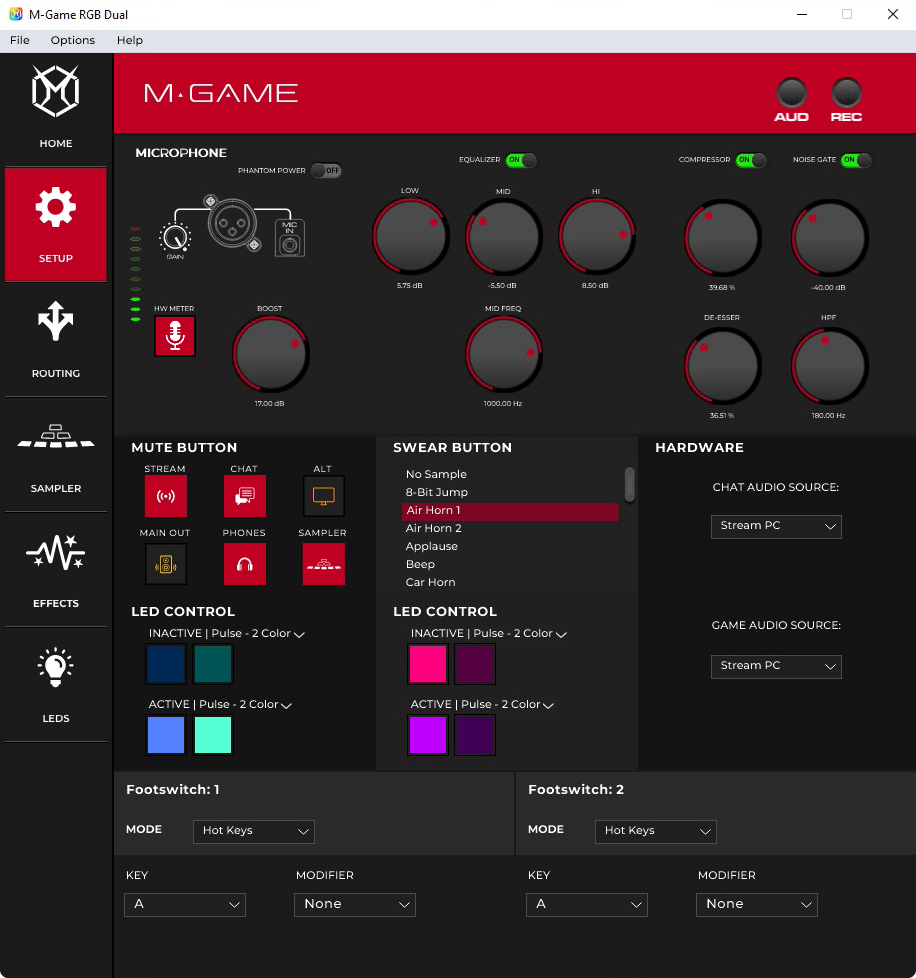Image resolution: width=916 pixels, height=978 pixels.
Task: Pick Mute active light blue swatch
Action: pyautogui.click(x=166, y=735)
